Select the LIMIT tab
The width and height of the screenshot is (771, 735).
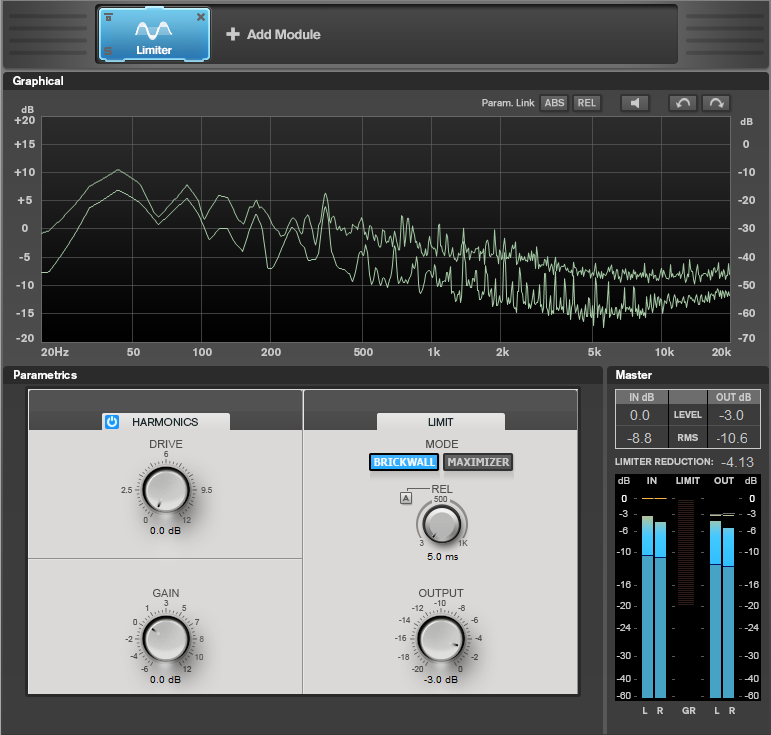pos(441,422)
